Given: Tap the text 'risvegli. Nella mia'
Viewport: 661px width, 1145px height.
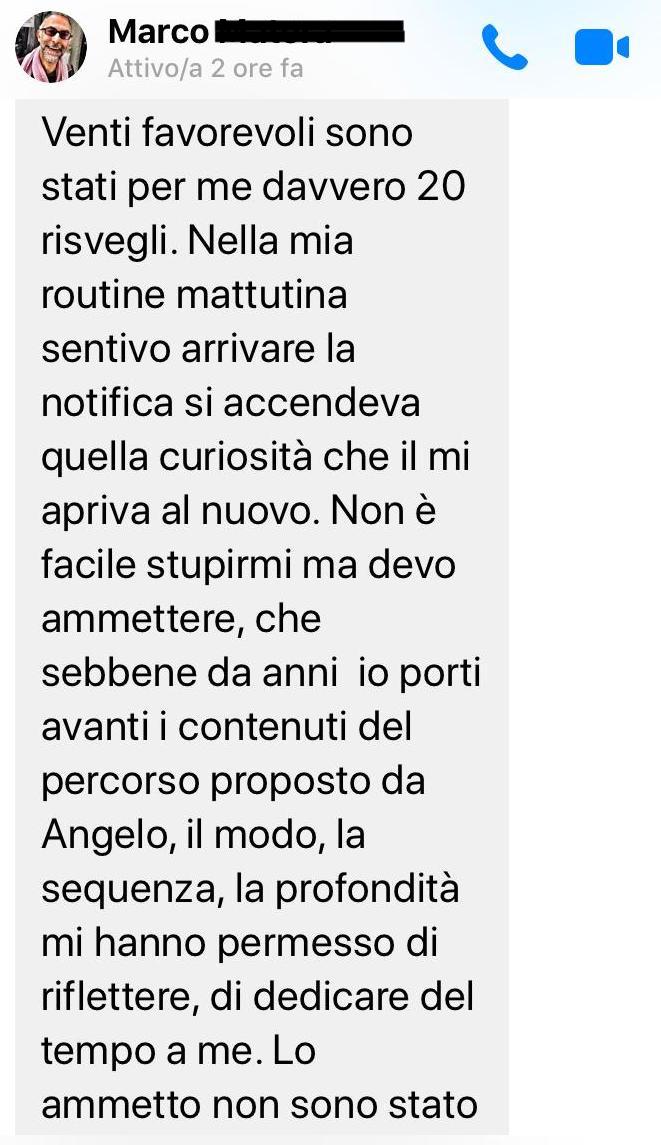Looking at the screenshot, I should 197,241.
